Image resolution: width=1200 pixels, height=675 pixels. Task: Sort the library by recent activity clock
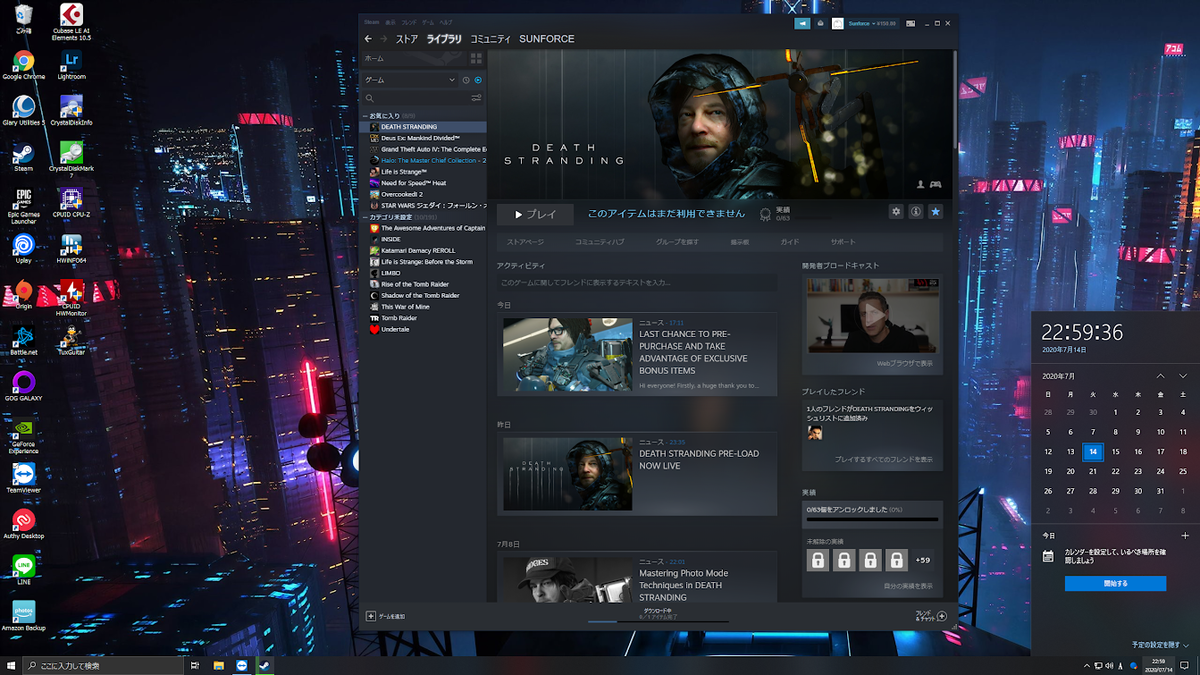(x=466, y=80)
